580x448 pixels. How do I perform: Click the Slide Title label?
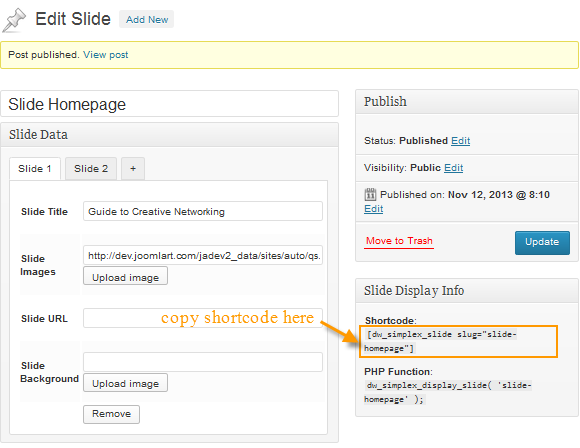click(44, 212)
